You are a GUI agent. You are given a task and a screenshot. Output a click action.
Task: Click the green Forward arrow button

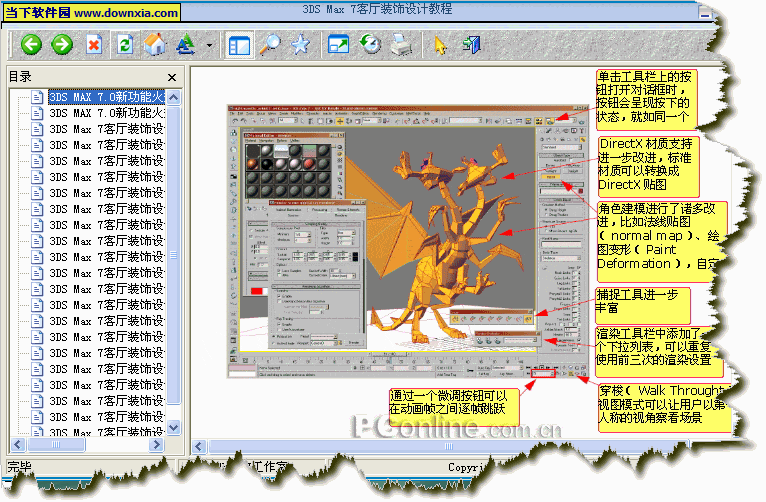click(x=62, y=44)
